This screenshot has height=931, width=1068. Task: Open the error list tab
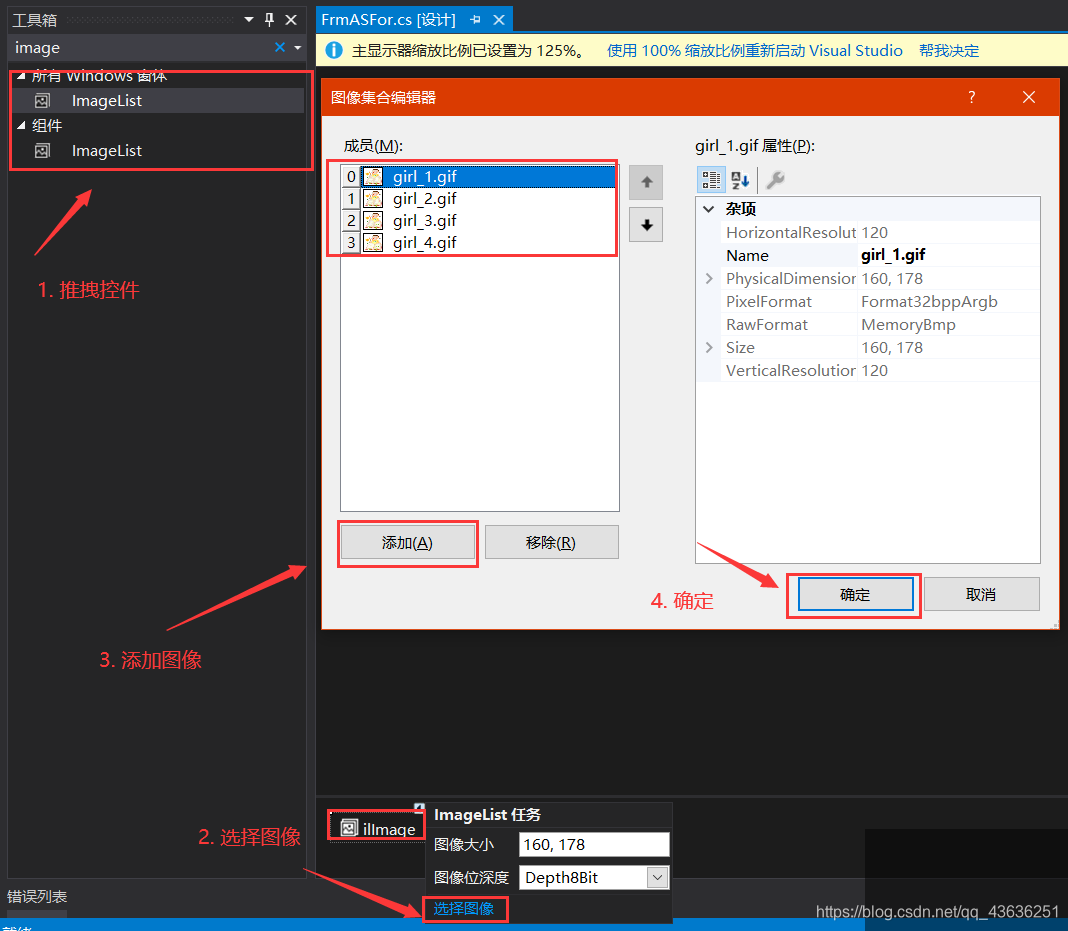pos(37,896)
